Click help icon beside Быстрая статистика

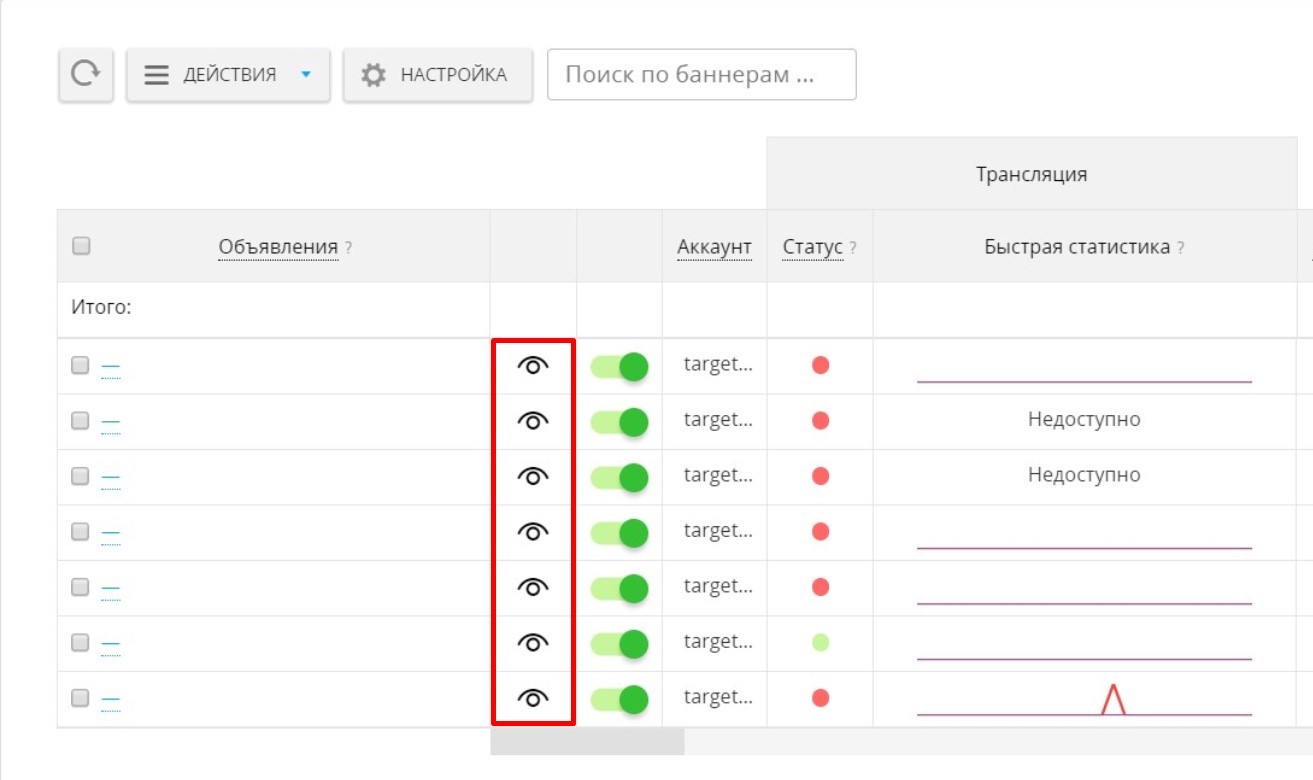click(x=1180, y=248)
